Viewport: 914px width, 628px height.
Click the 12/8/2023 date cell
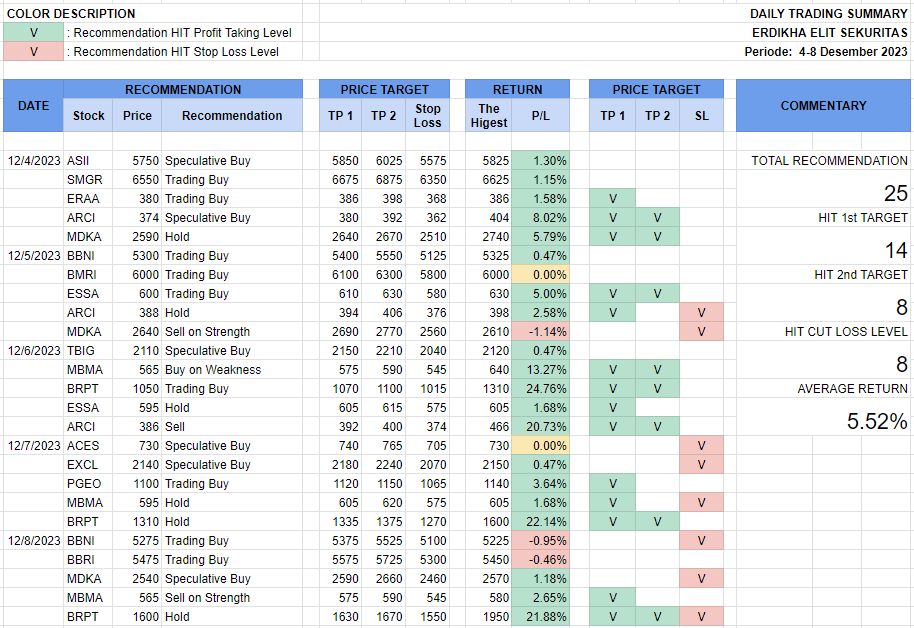point(32,541)
